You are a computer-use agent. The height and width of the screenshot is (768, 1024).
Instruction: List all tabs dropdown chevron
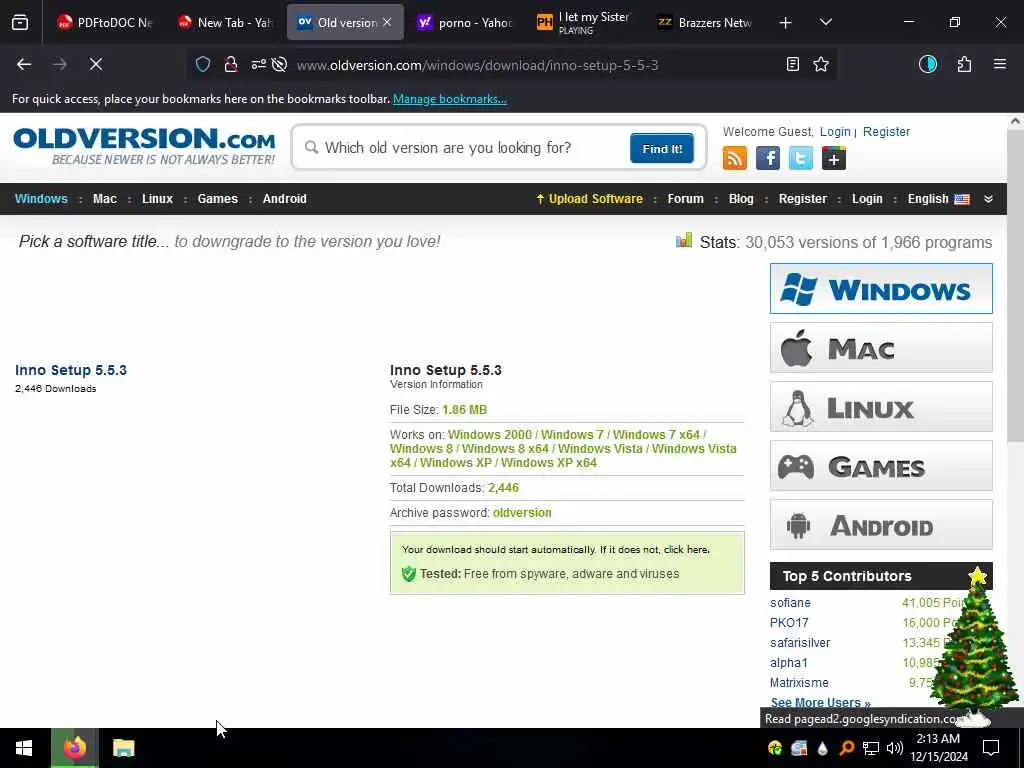pyautogui.click(x=825, y=22)
